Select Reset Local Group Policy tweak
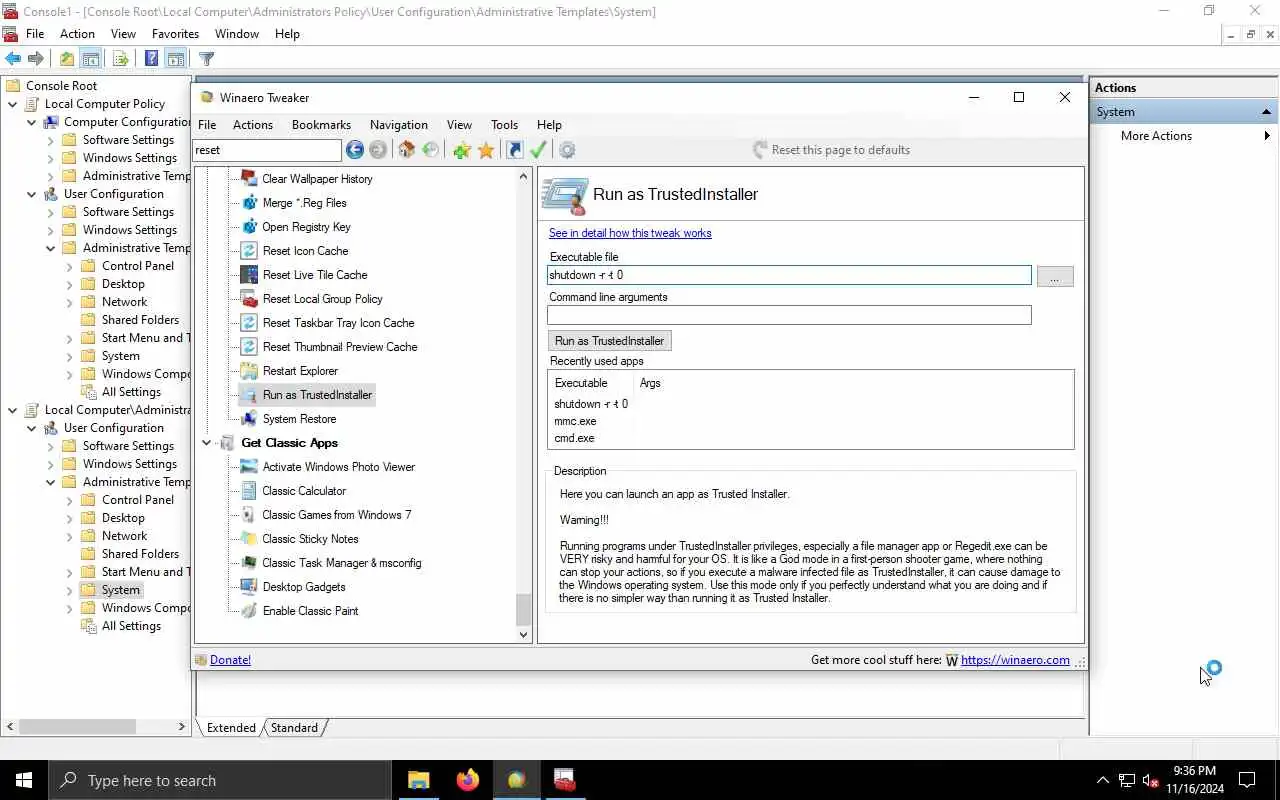 (322, 299)
